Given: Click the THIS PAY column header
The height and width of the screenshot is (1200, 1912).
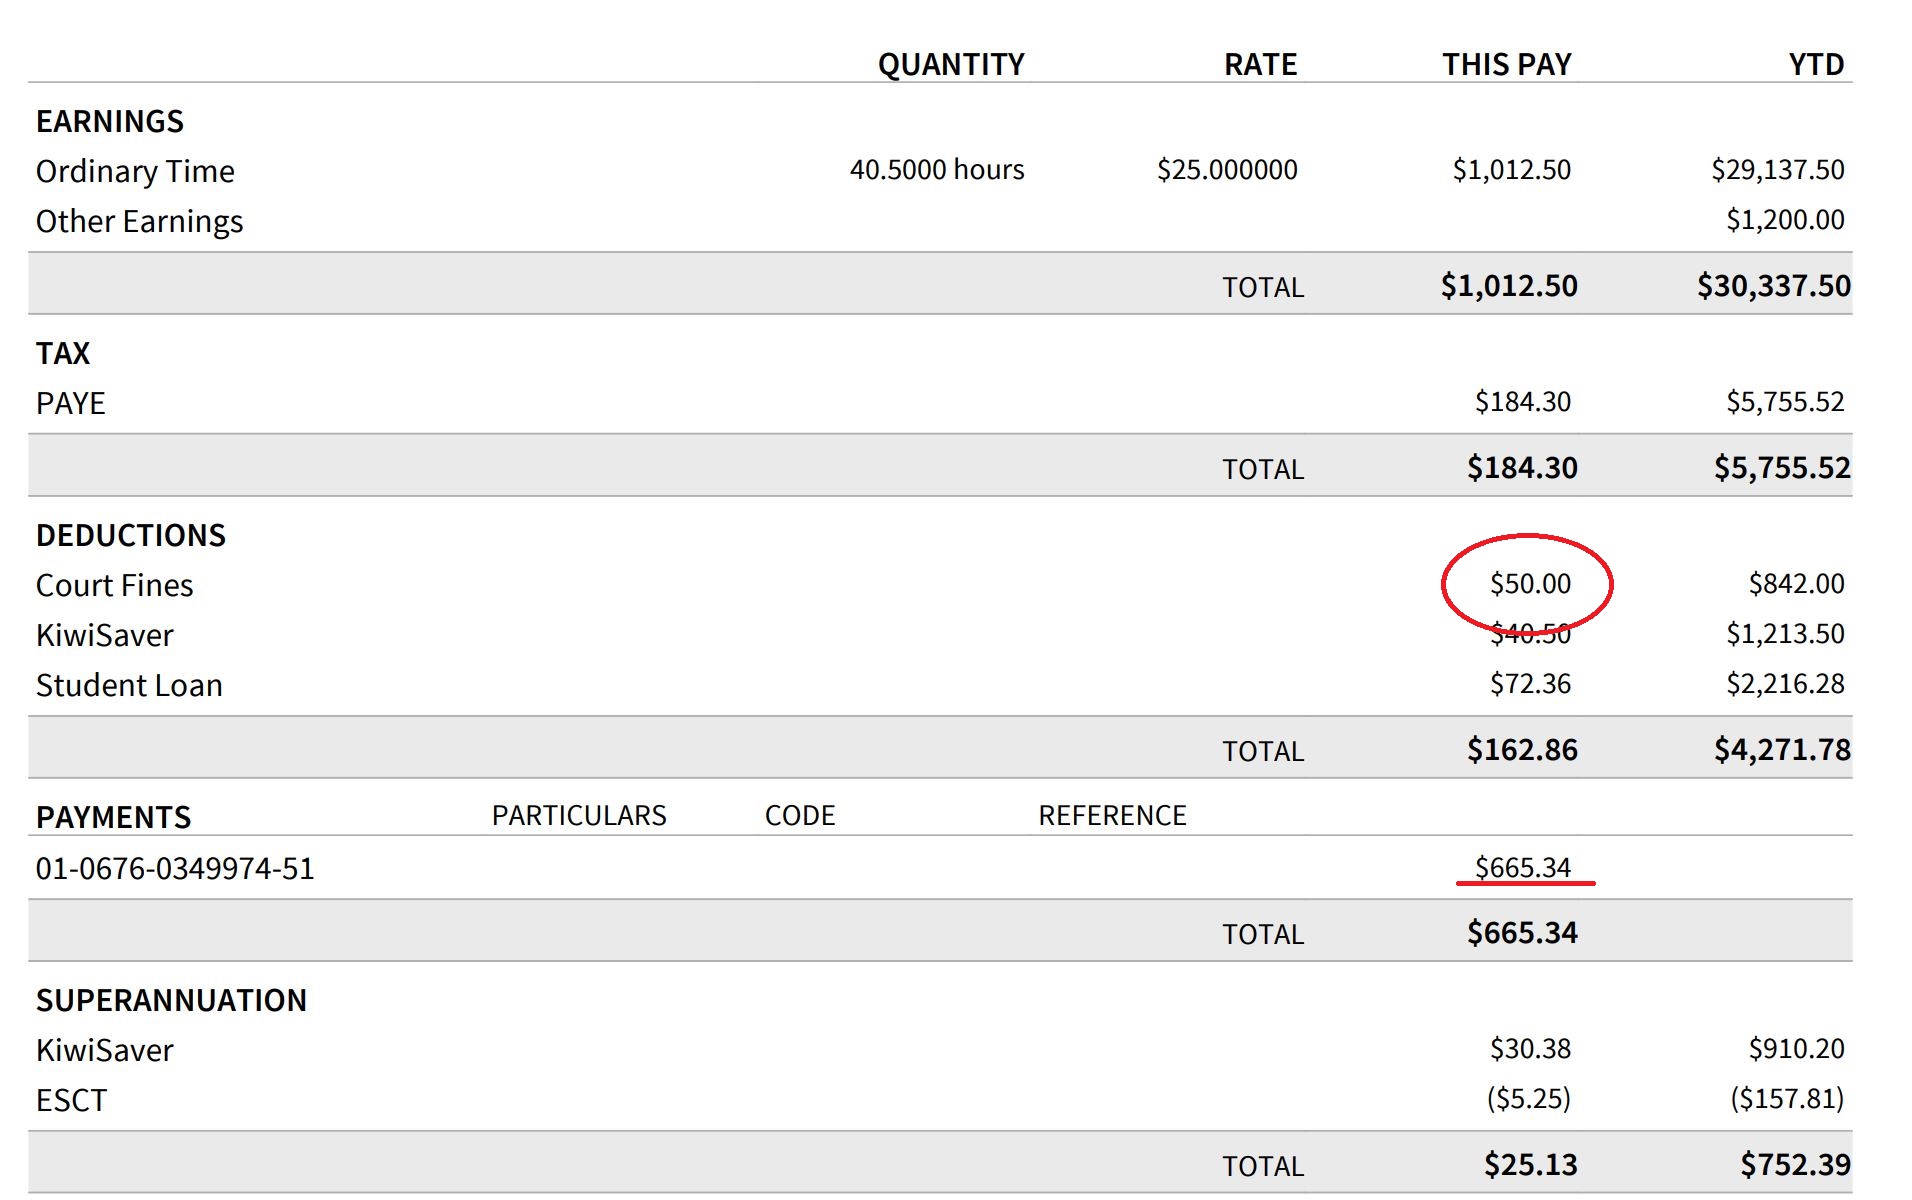Looking at the screenshot, I should 1506,65.
